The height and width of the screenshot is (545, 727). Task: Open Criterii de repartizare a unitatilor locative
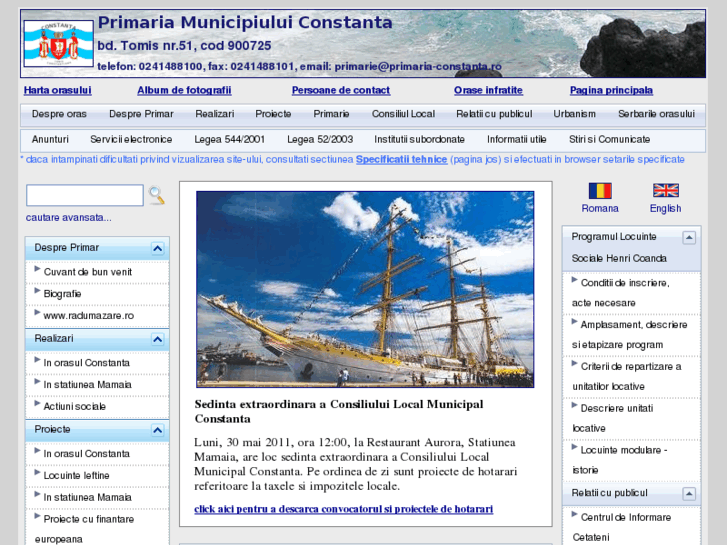(x=626, y=377)
